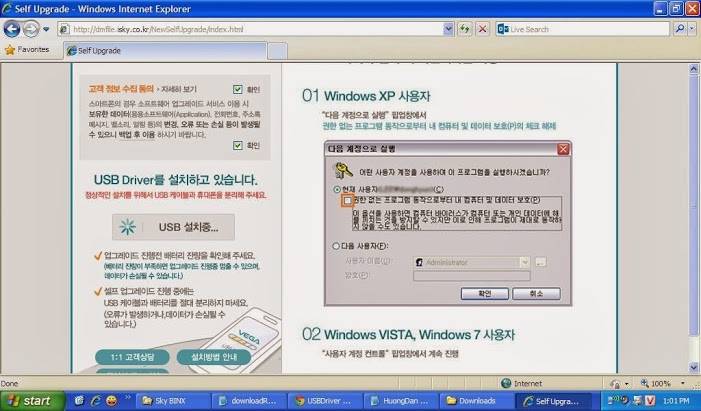This screenshot has width=701, height=411.
Task: Click into the Live Search box
Action: click(582, 29)
